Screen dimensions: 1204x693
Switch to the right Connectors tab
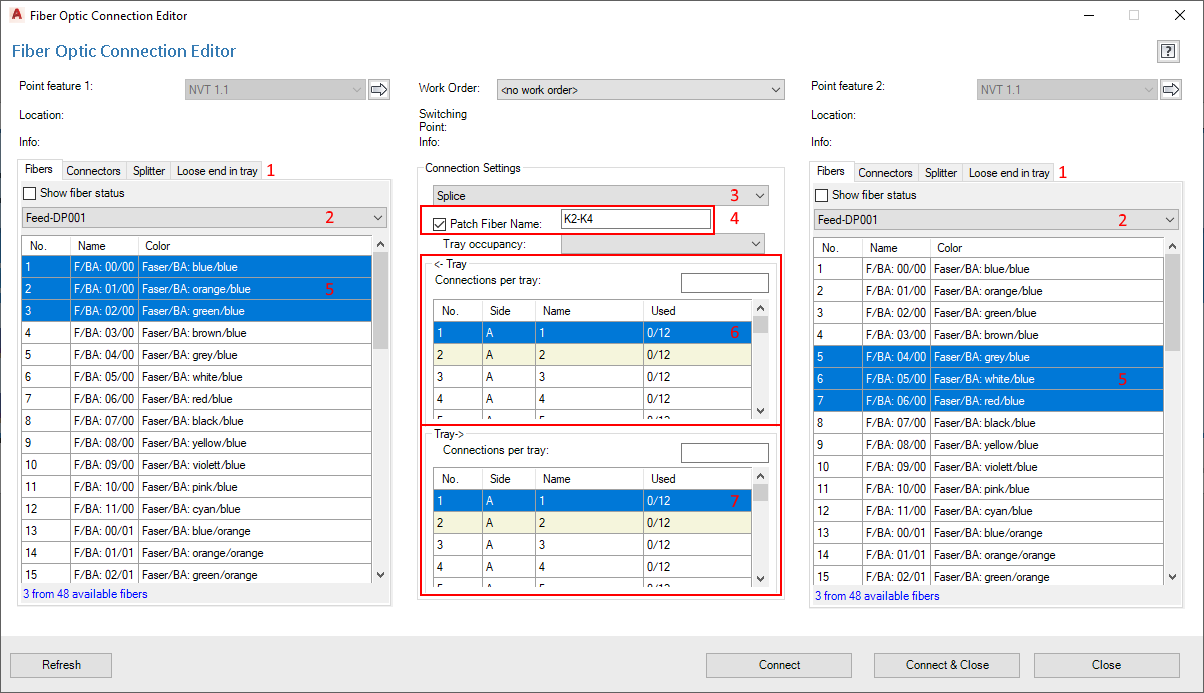(886, 173)
